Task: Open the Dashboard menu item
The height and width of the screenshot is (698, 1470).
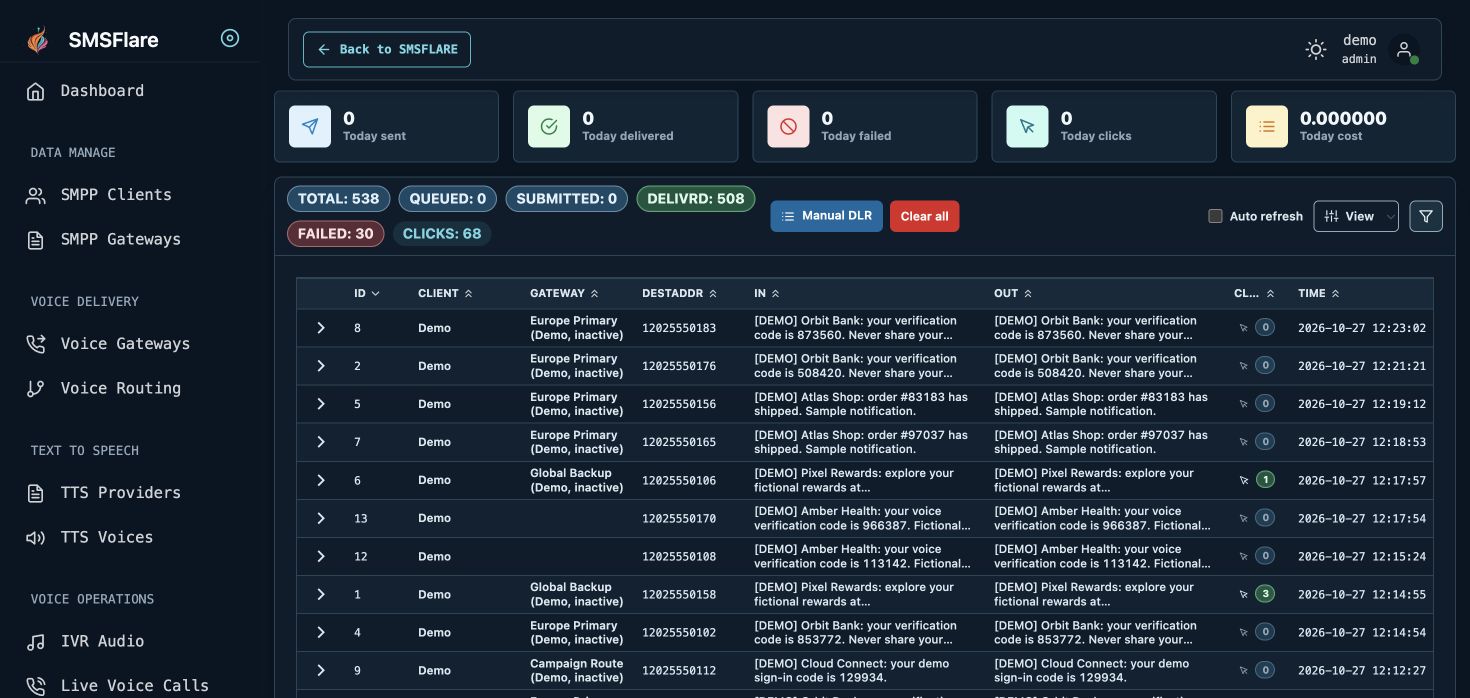Action: point(102,91)
